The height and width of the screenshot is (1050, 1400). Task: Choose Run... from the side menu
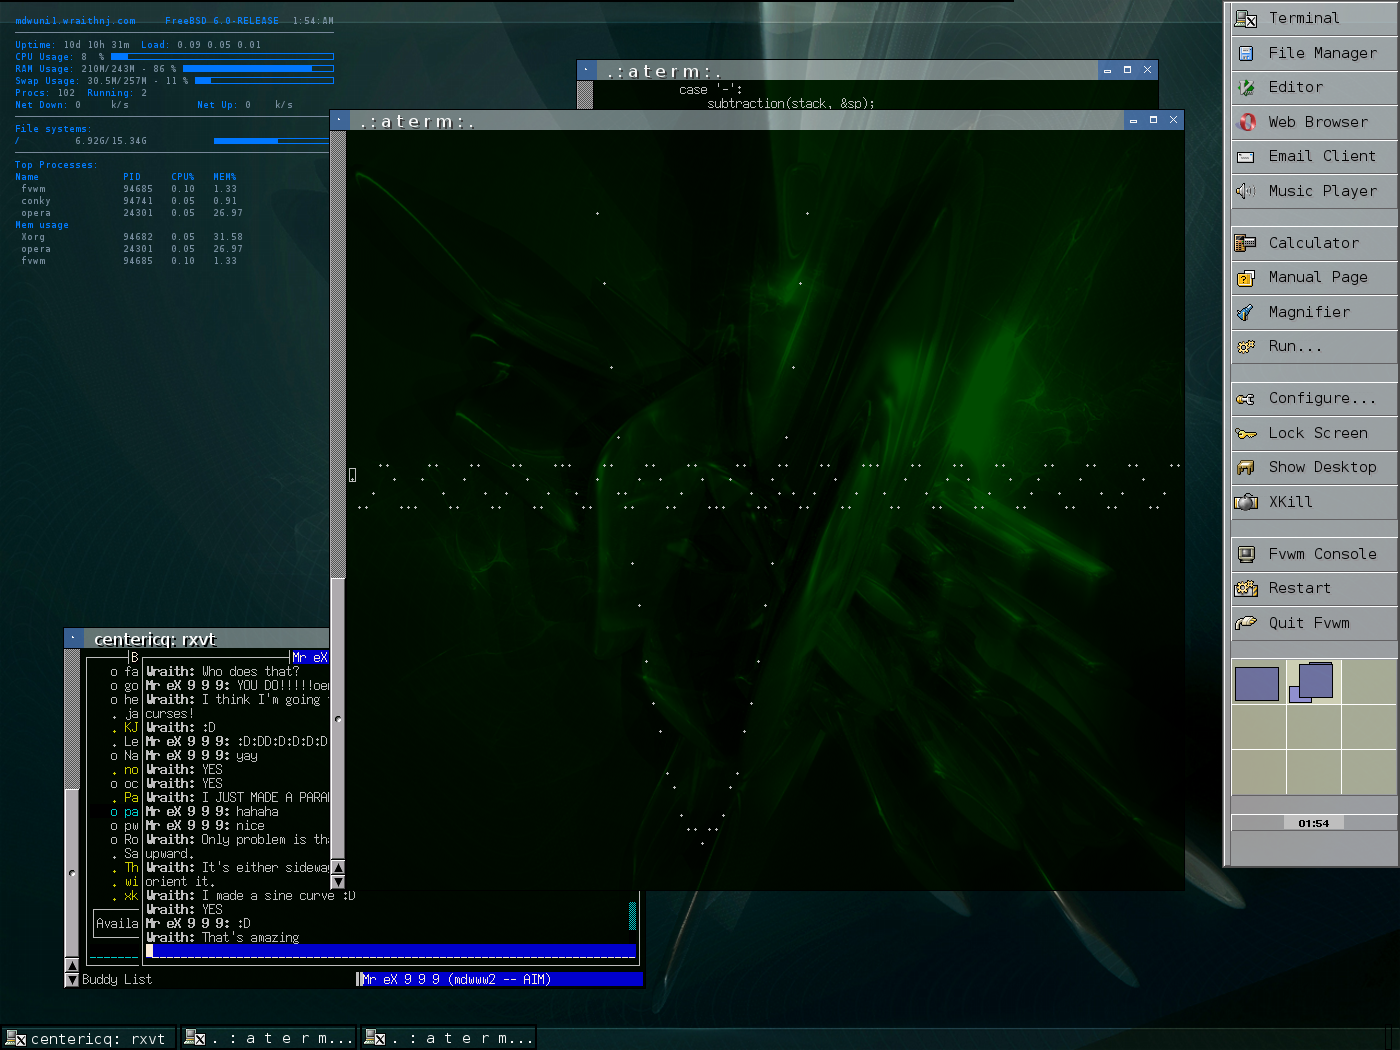pos(1294,346)
